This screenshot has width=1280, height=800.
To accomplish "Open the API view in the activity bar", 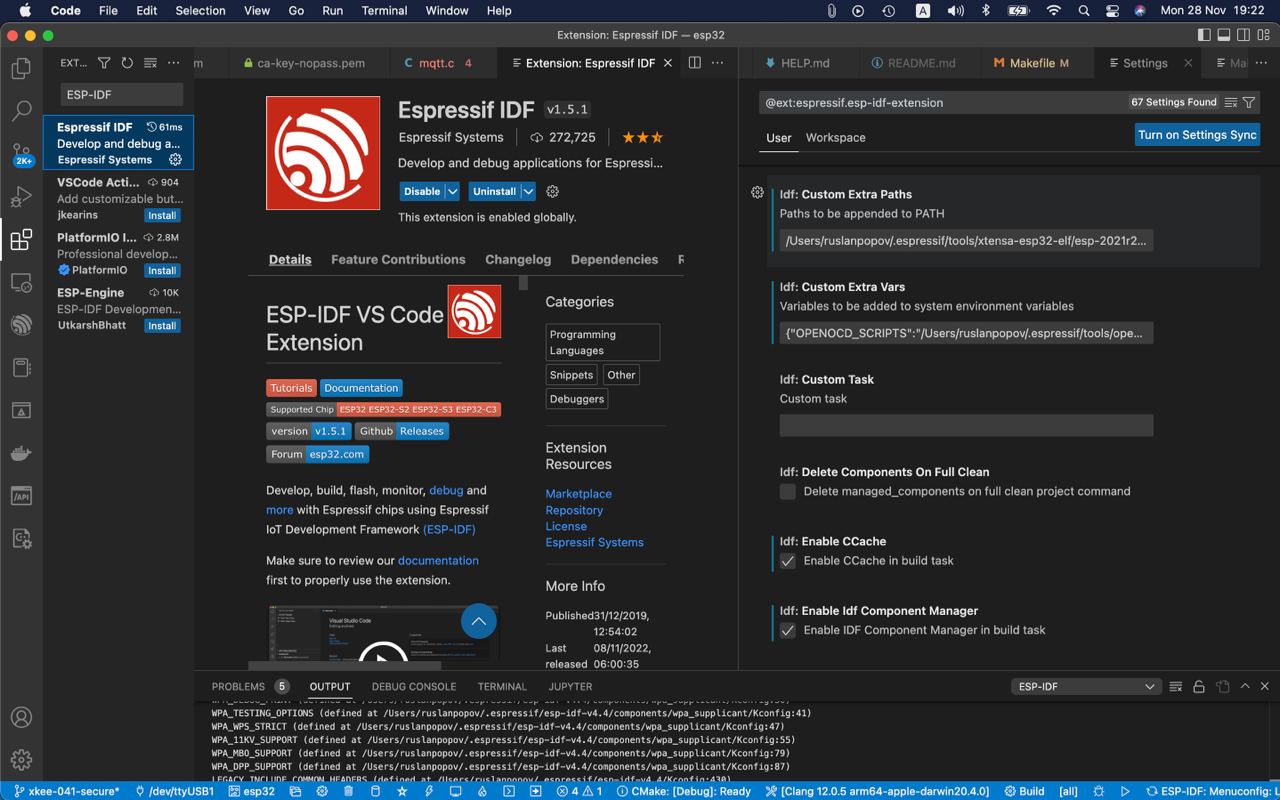I will coord(21,496).
